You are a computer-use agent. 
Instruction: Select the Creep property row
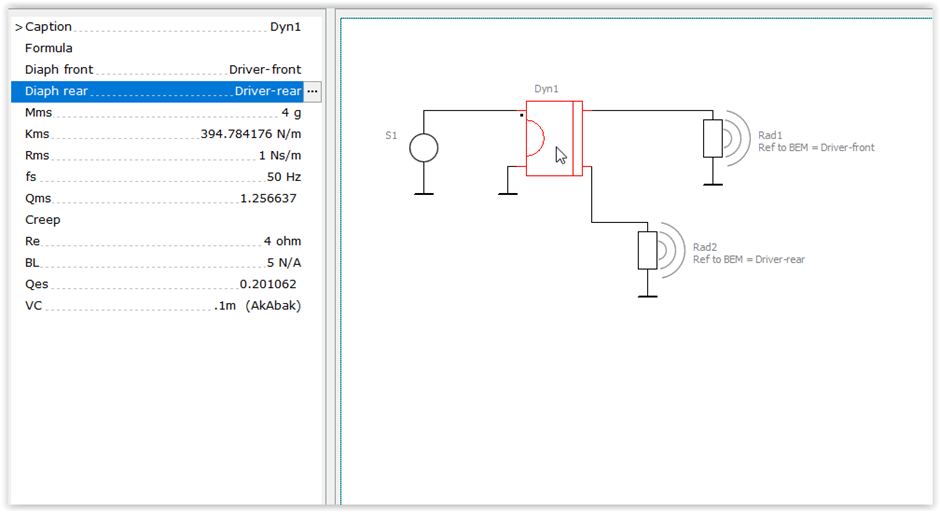[162, 220]
